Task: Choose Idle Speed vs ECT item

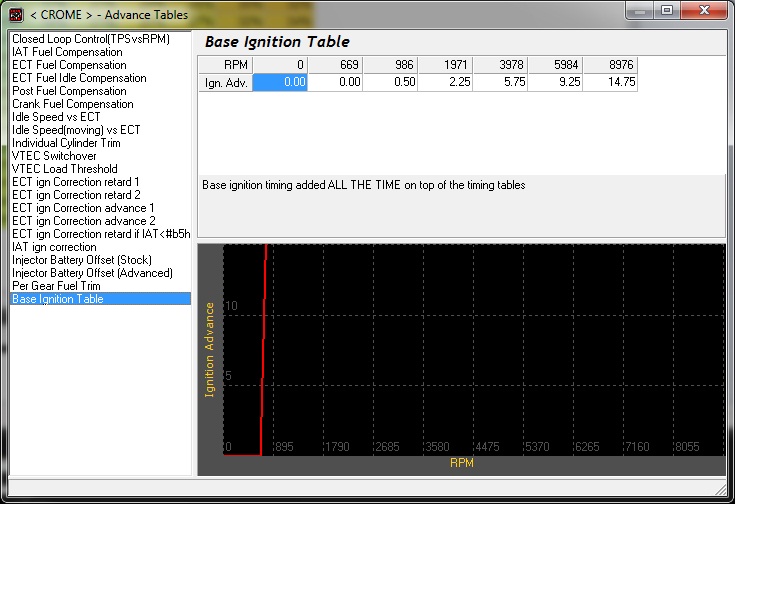Action: (56, 117)
